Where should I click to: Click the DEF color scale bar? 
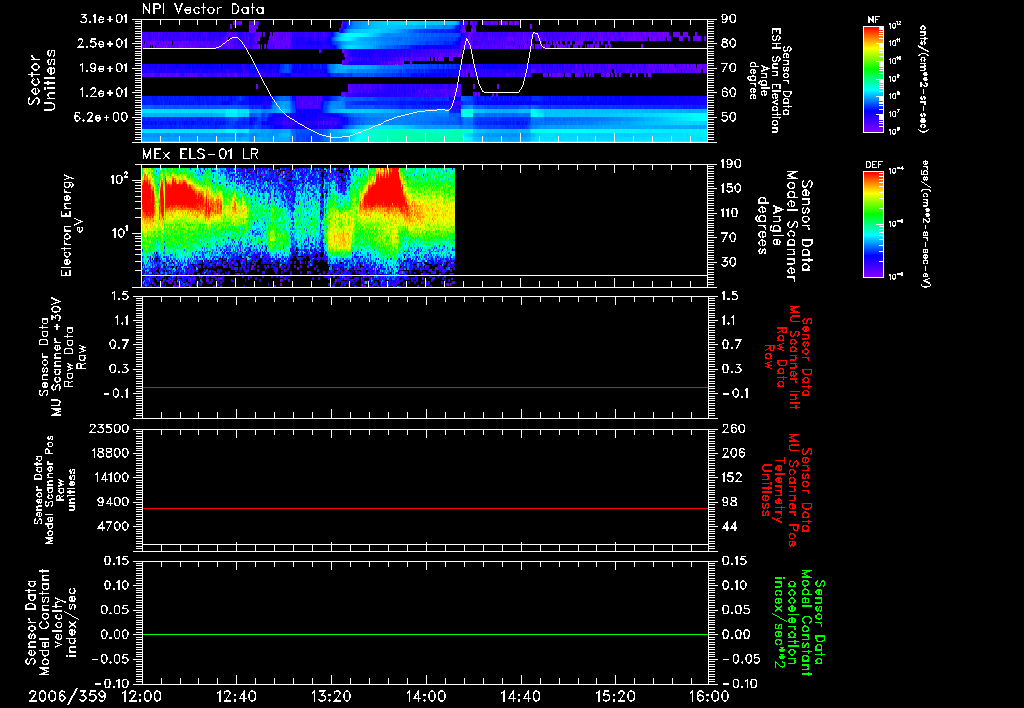(x=873, y=222)
